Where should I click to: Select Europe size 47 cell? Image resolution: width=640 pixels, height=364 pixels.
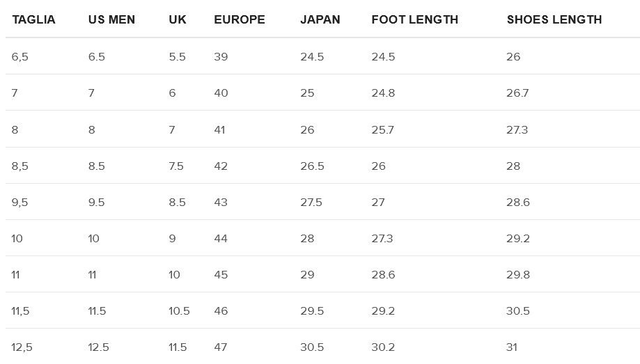(220, 347)
